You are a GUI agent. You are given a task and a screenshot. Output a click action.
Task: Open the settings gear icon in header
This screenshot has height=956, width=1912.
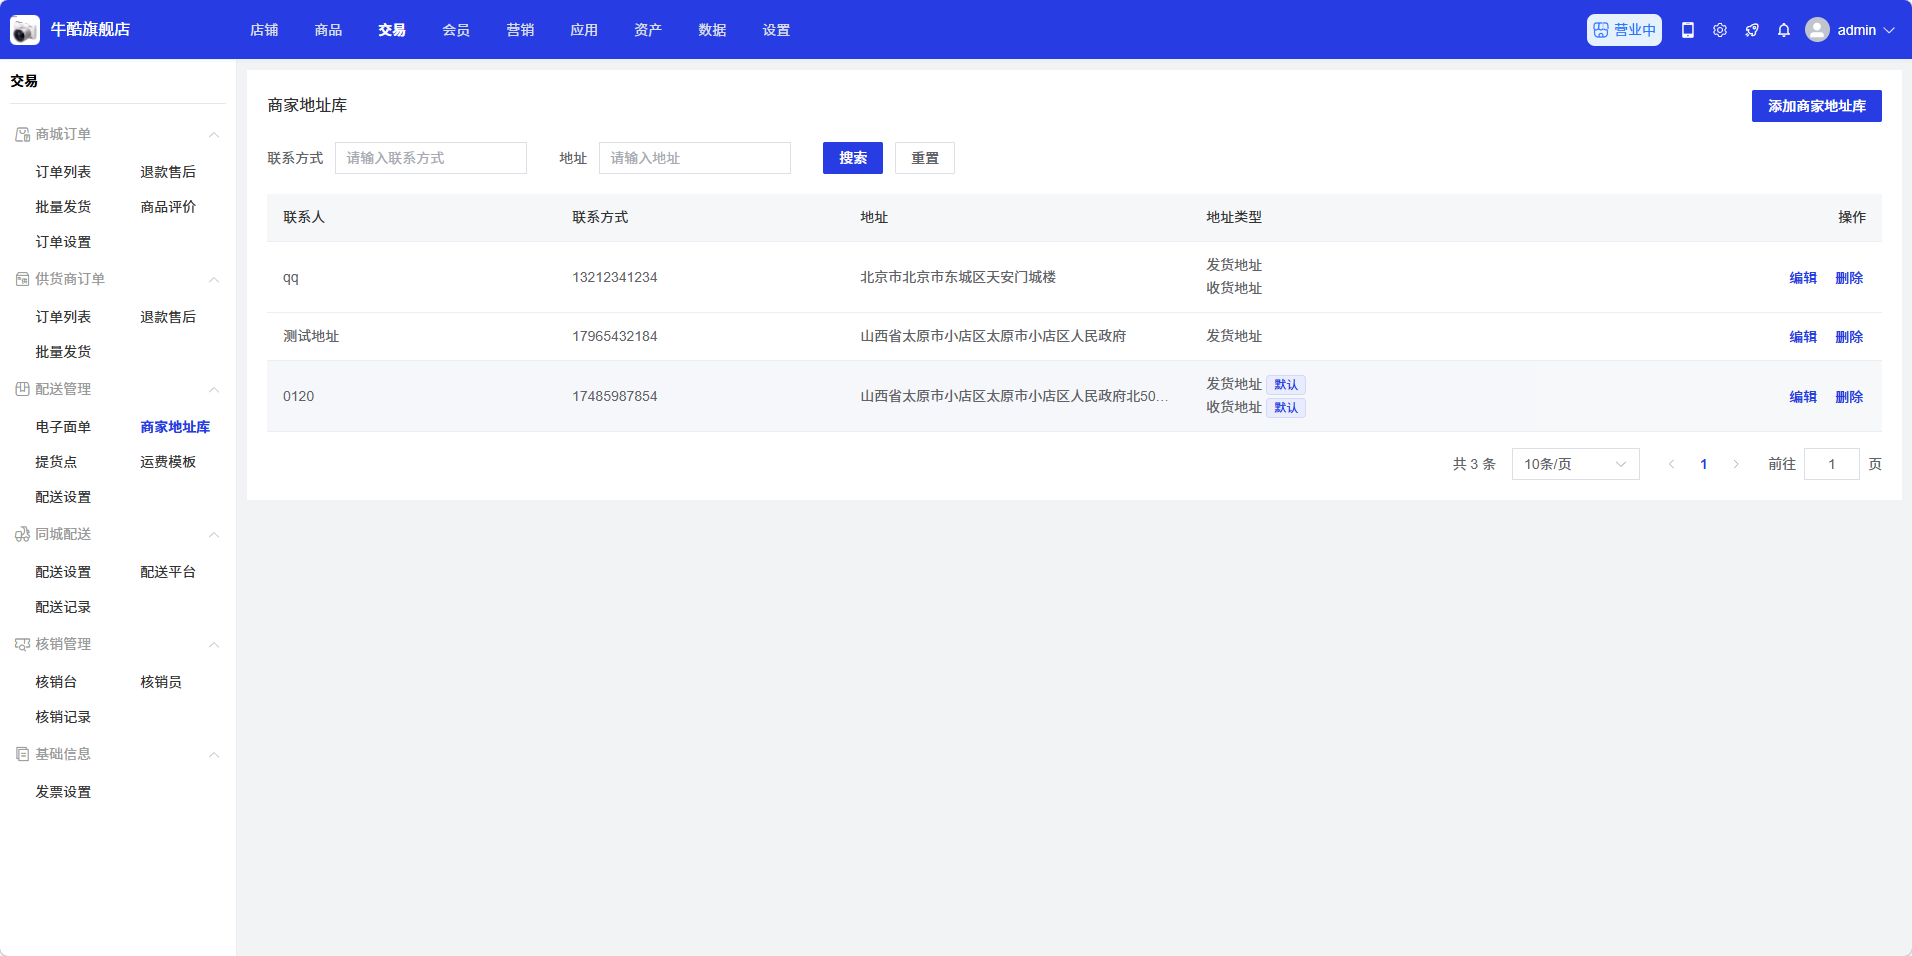pyautogui.click(x=1720, y=30)
